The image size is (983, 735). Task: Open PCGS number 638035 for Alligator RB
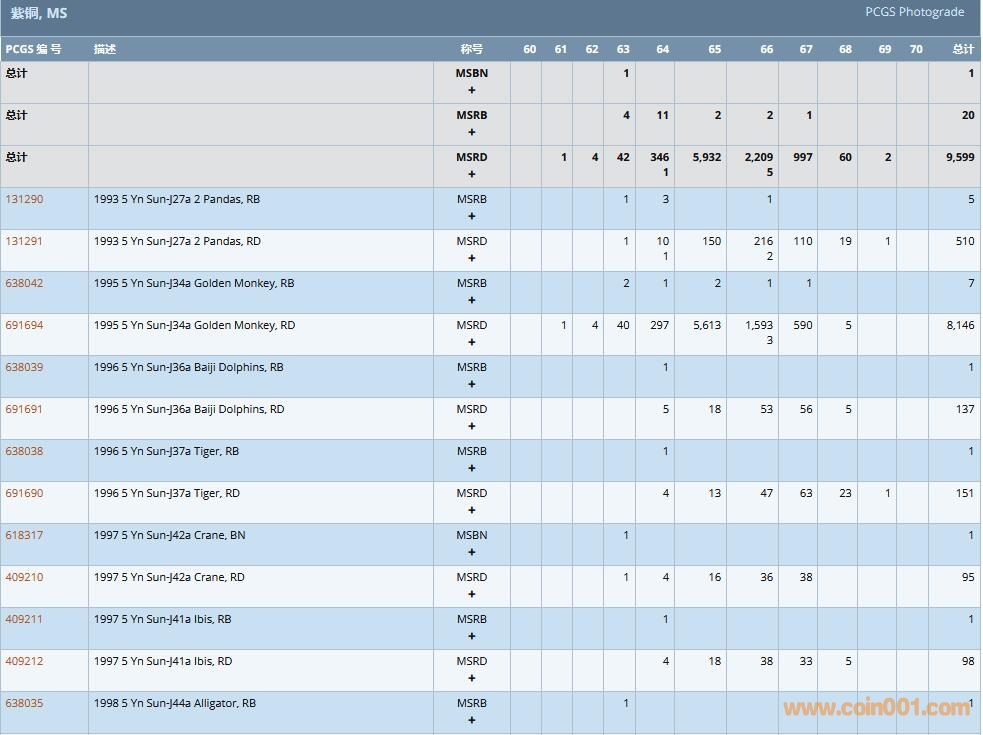tap(24, 703)
